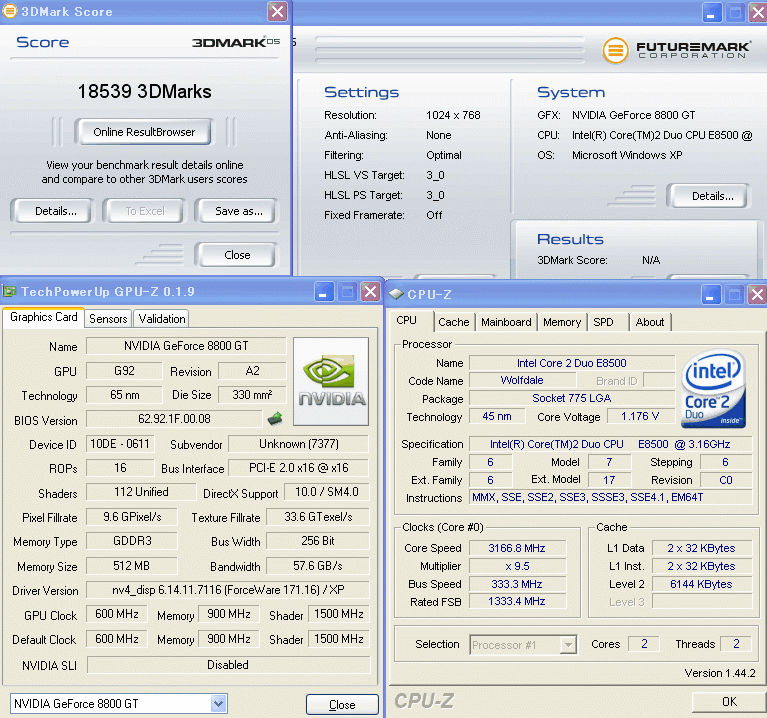Click the GPU Name field in GPU-Z

(186, 346)
